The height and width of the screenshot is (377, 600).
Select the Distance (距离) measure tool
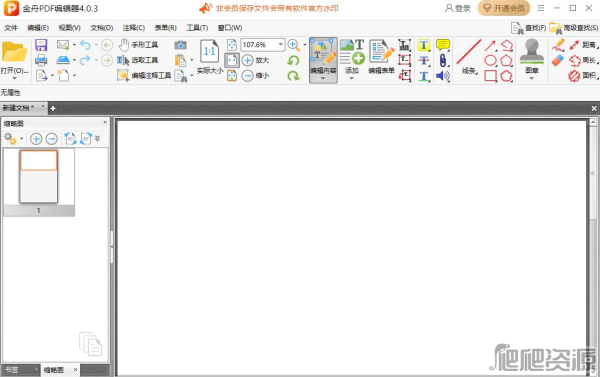tap(583, 45)
